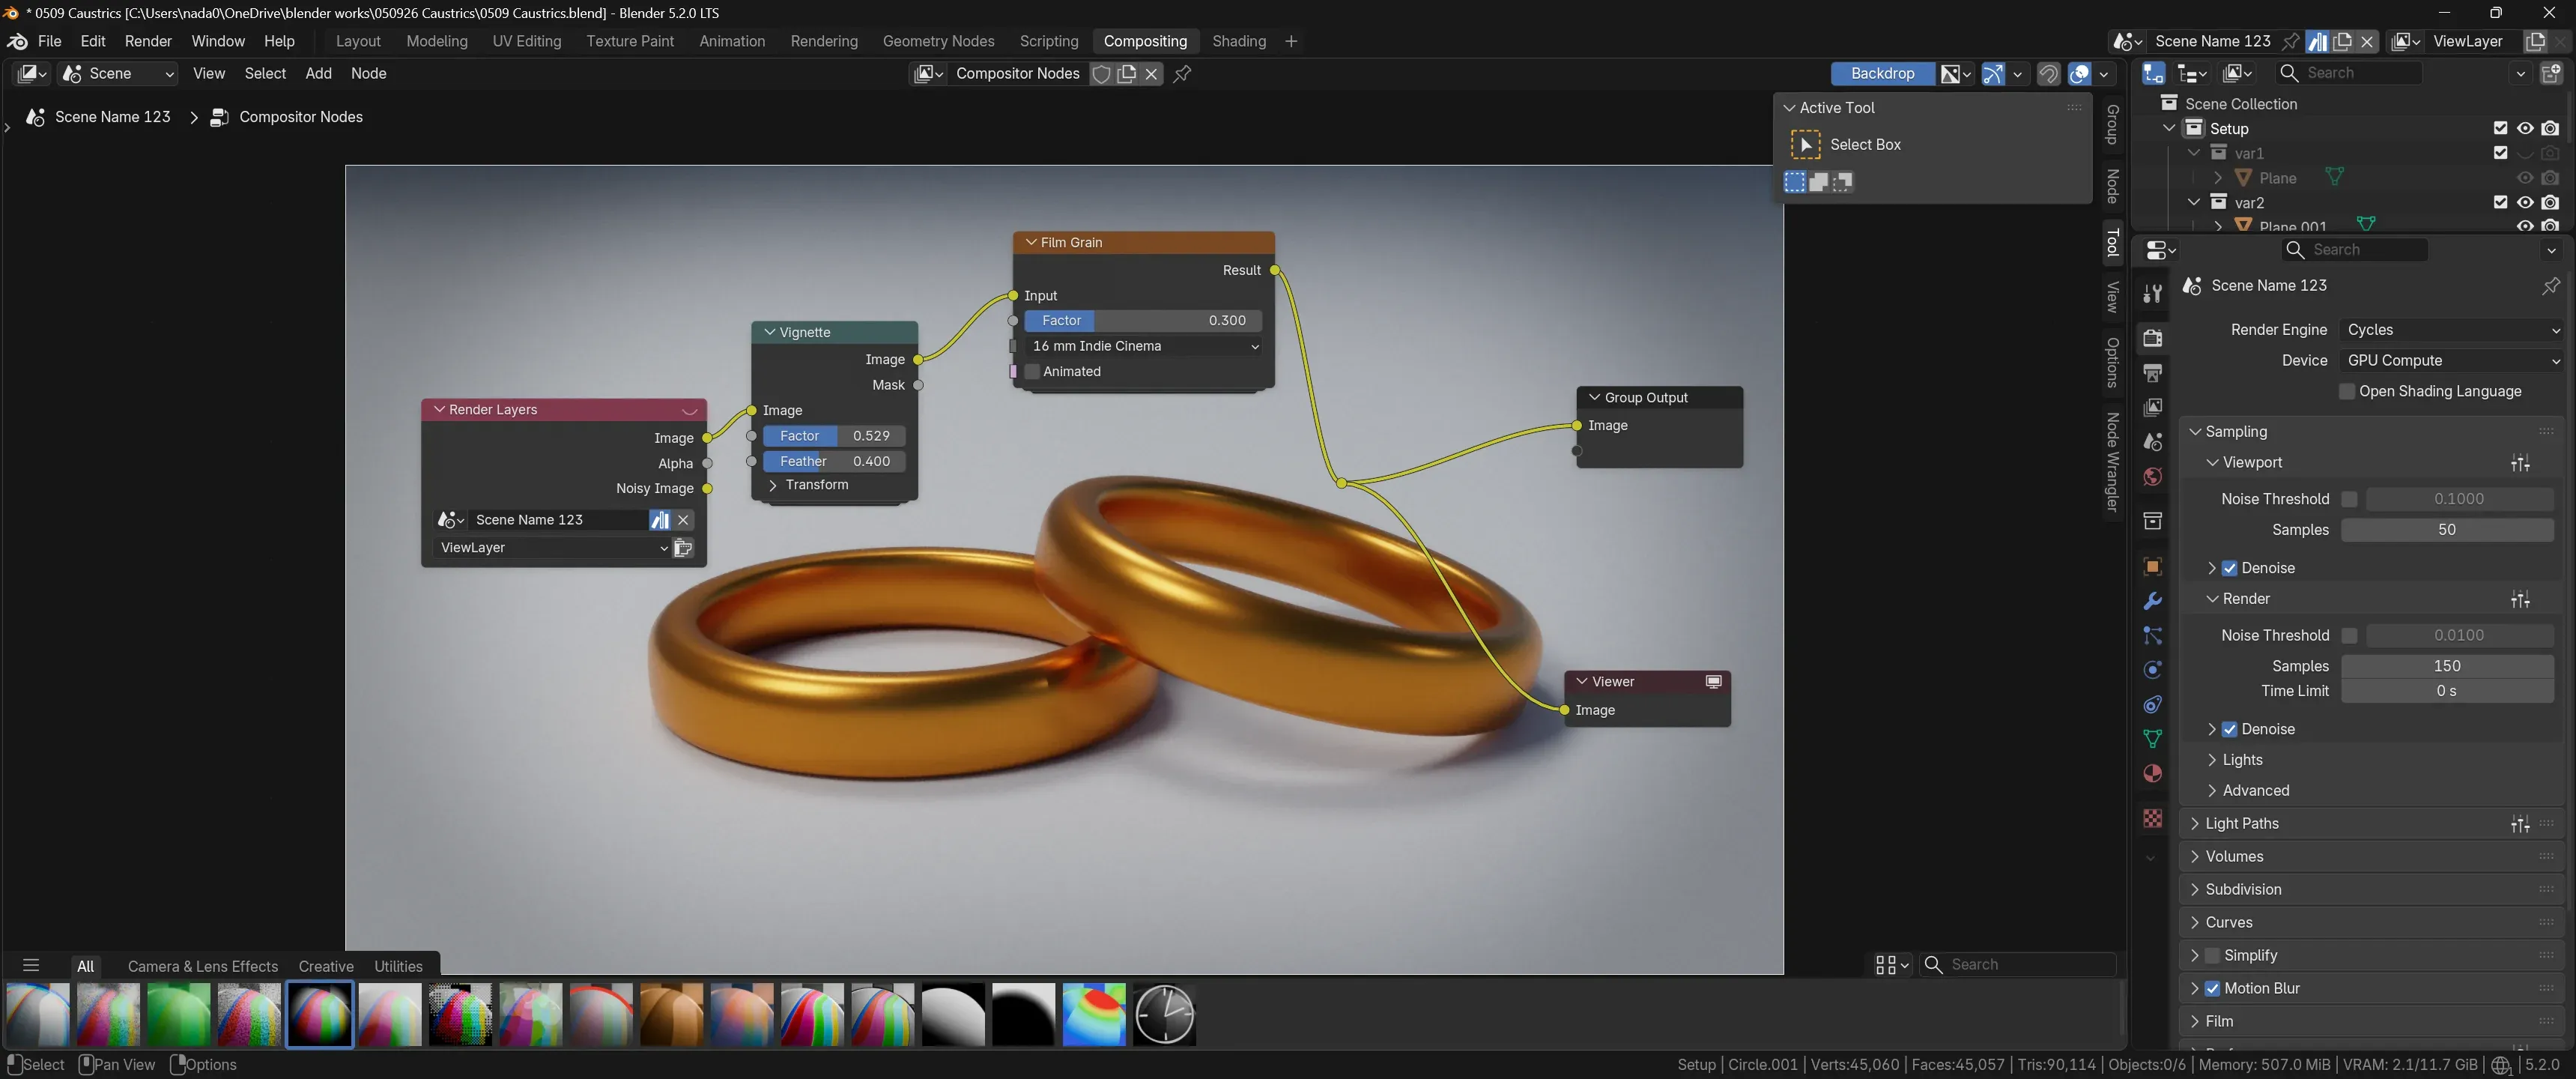The height and width of the screenshot is (1079, 2576).
Task: Click the Tool properties tab icon
Action: click(2152, 293)
